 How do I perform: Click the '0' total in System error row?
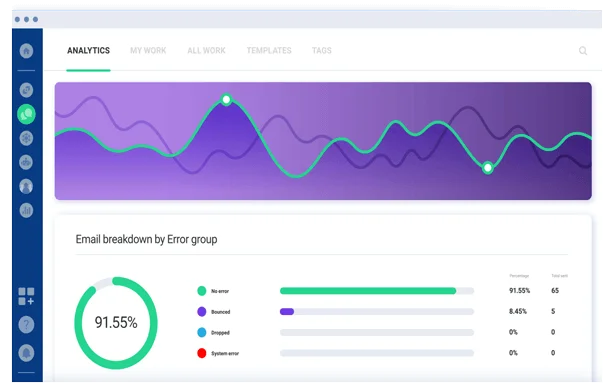(x=553, y=353)
